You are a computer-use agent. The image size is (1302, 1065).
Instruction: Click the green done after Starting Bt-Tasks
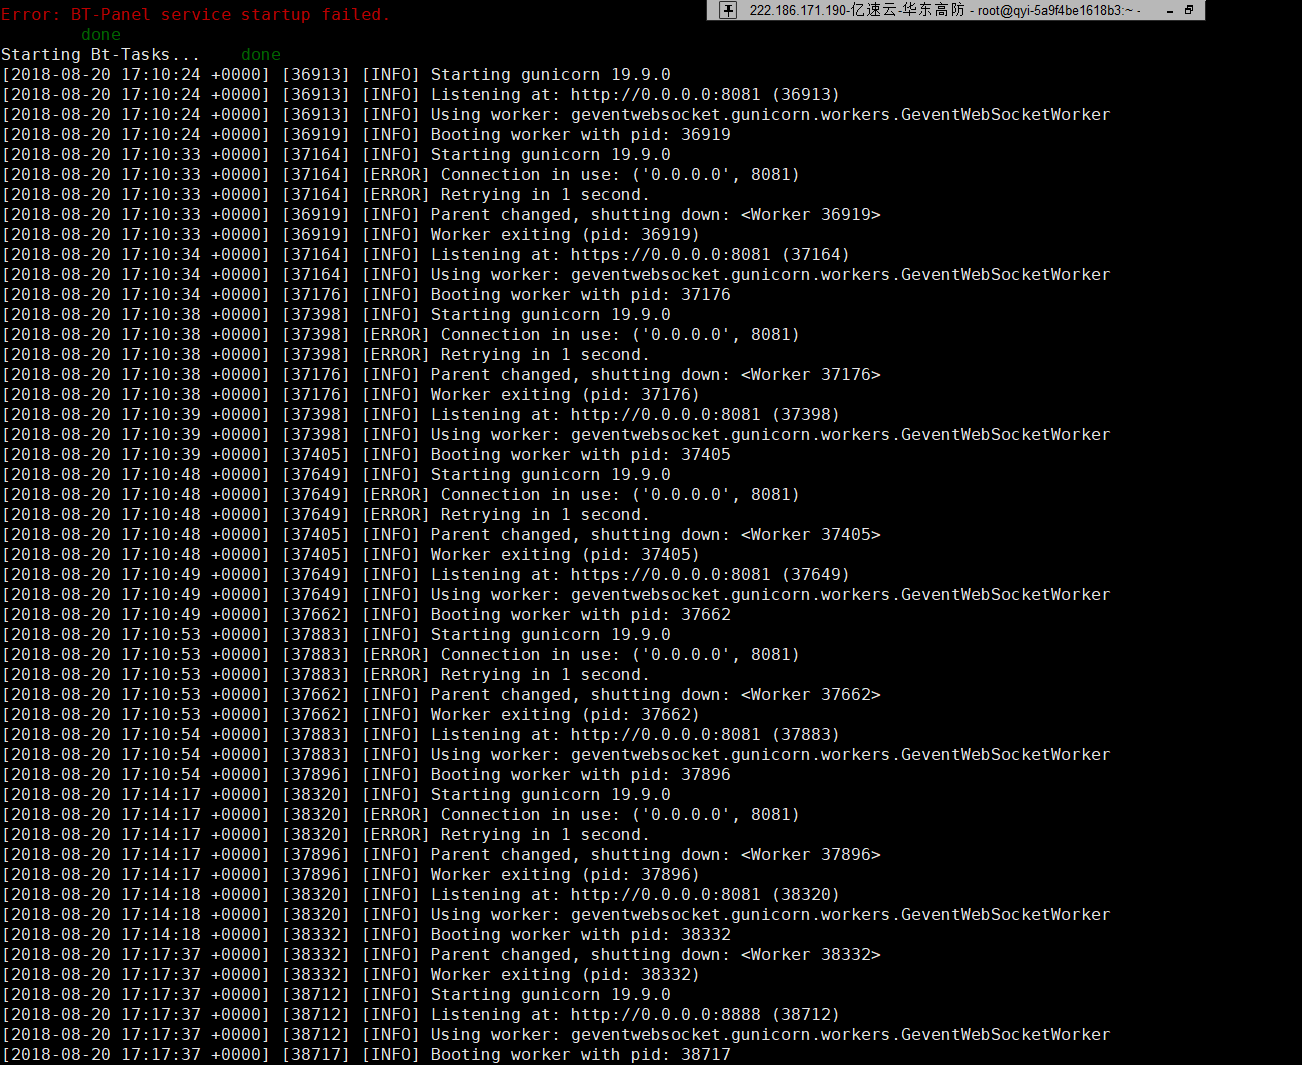261,54
